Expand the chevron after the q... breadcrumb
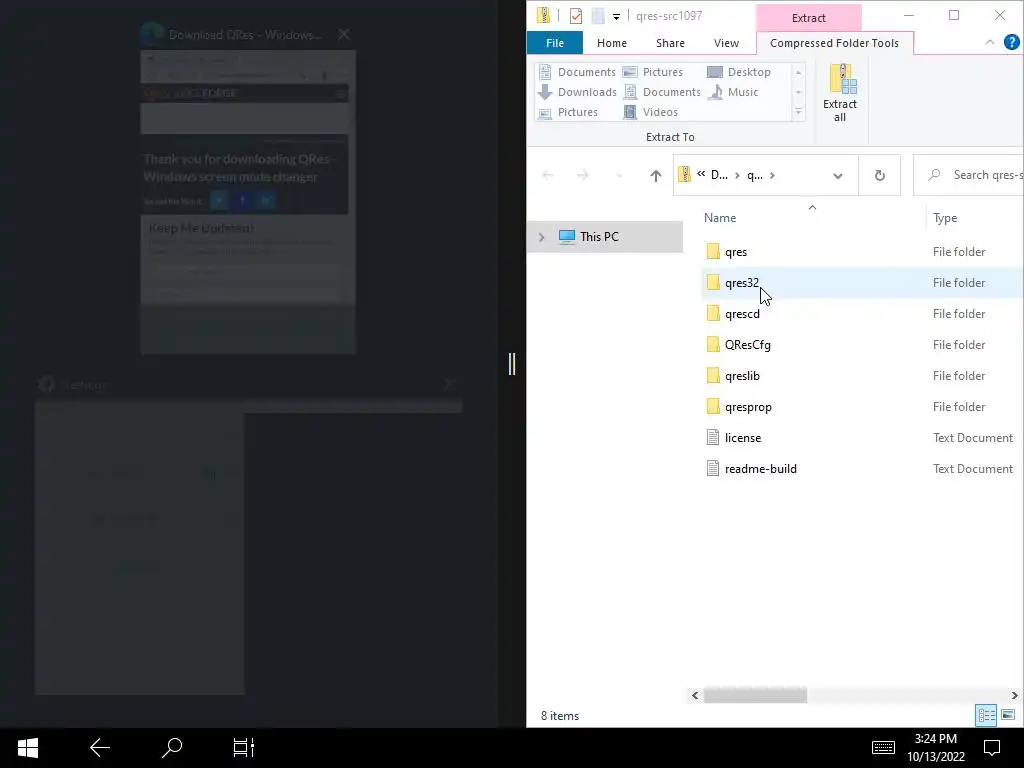 772,175
